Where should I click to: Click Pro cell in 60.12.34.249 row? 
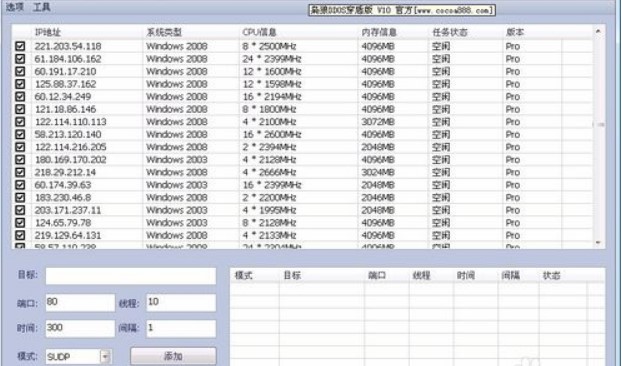click(513, 97)
